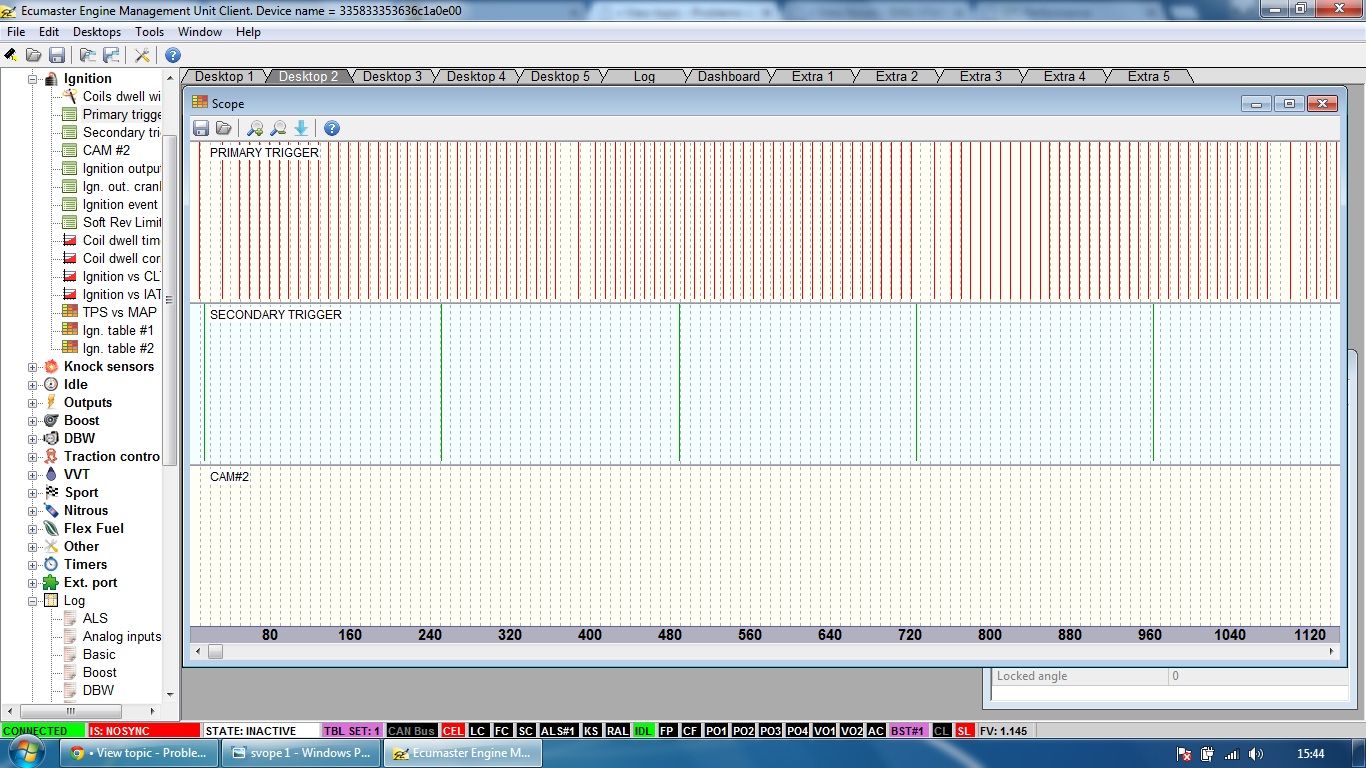Click the Scope save icon

click(201, 128)
